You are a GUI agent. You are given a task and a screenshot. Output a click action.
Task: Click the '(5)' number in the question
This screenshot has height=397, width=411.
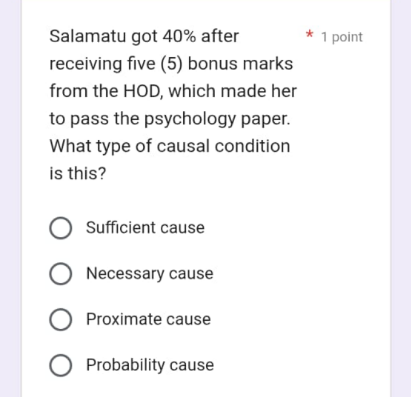172,64
